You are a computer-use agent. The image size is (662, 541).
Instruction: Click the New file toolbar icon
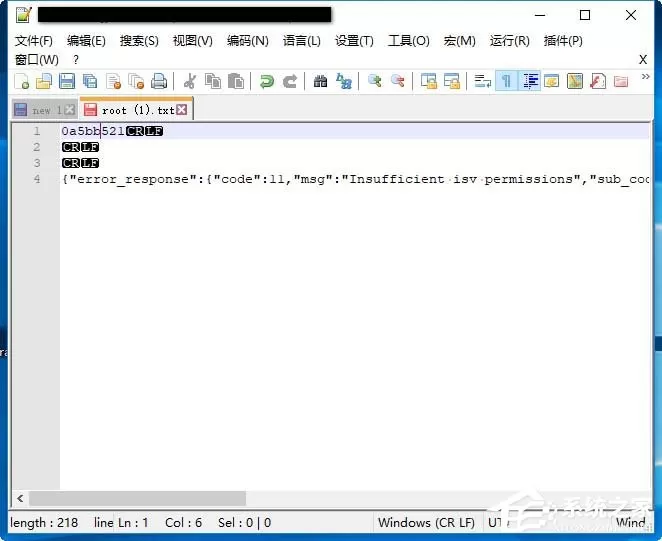(x=22, y=81)
